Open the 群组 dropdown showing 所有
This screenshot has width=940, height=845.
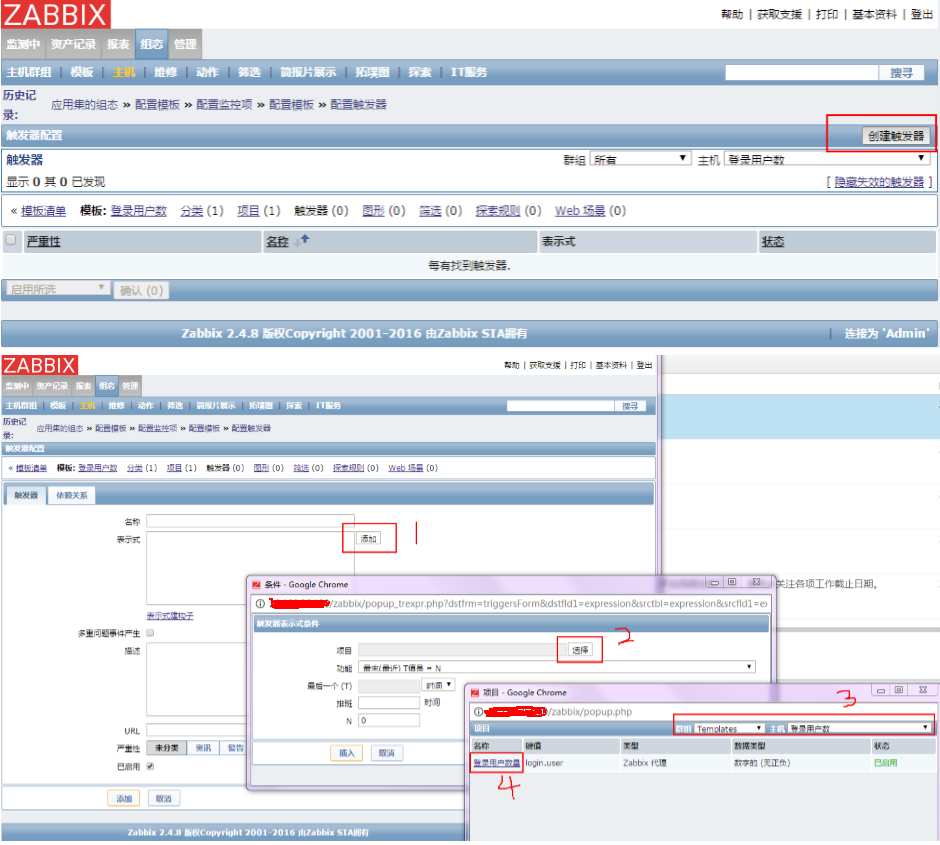point(640,159)
